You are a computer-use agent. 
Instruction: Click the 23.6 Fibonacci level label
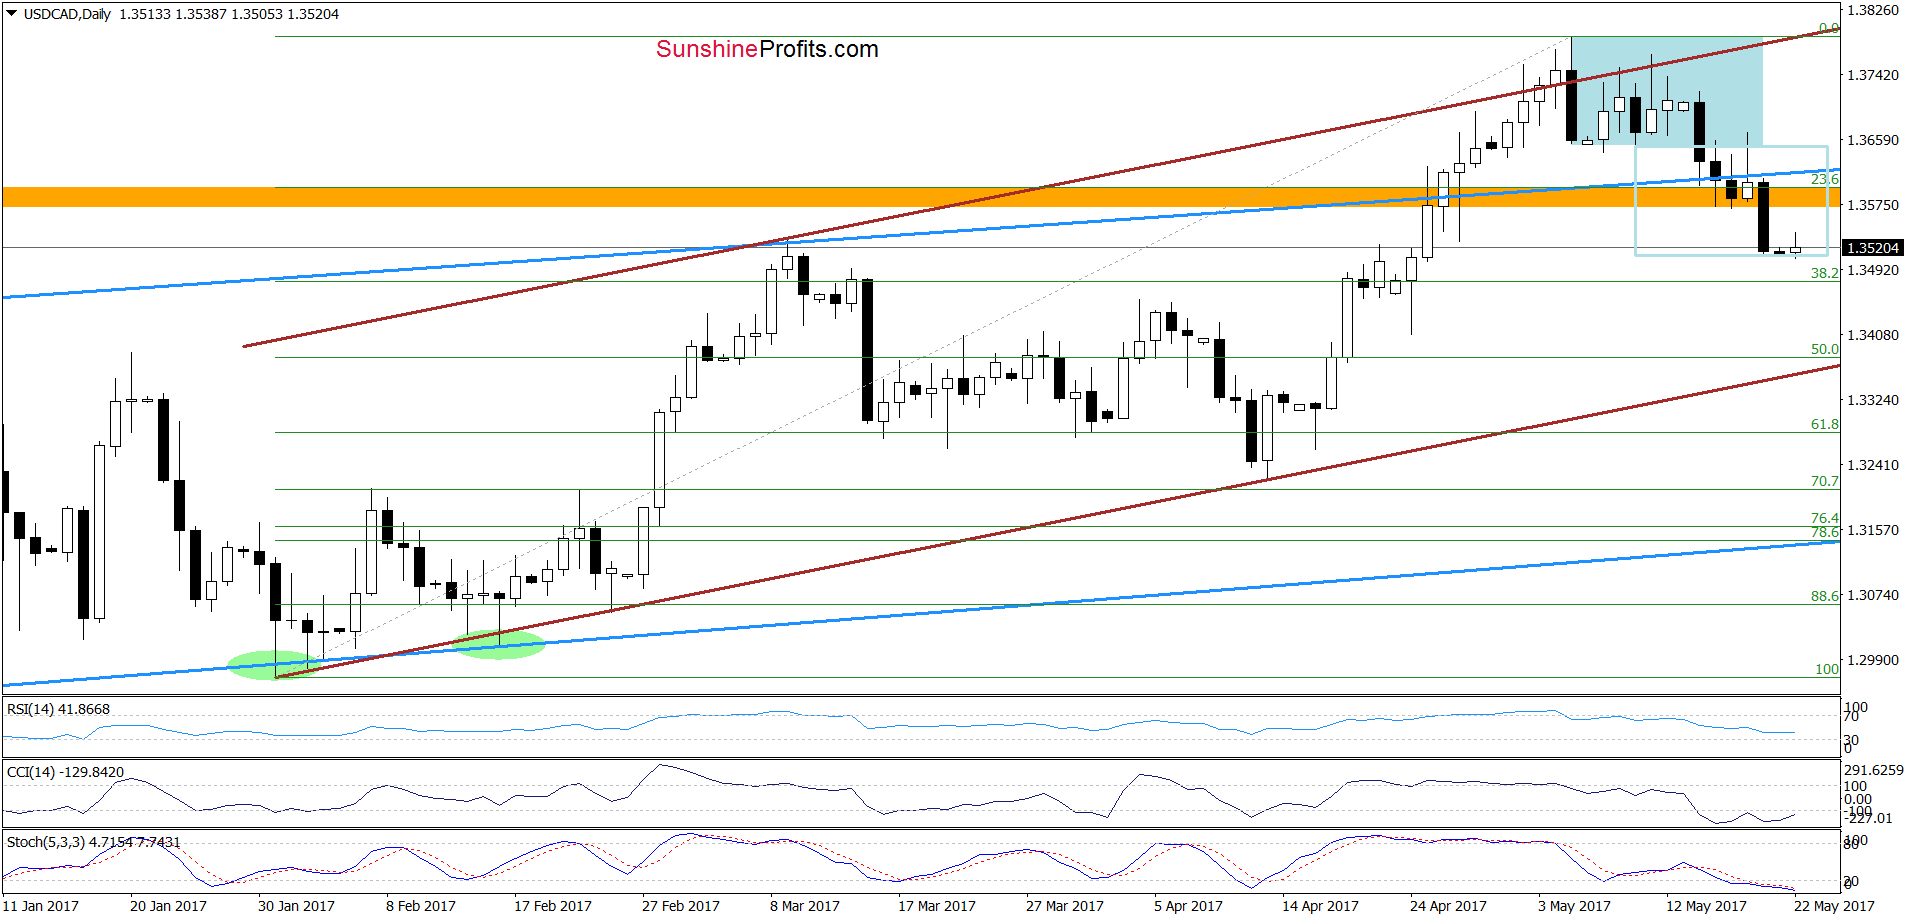pyautogui.click(x=1824, y=179)
